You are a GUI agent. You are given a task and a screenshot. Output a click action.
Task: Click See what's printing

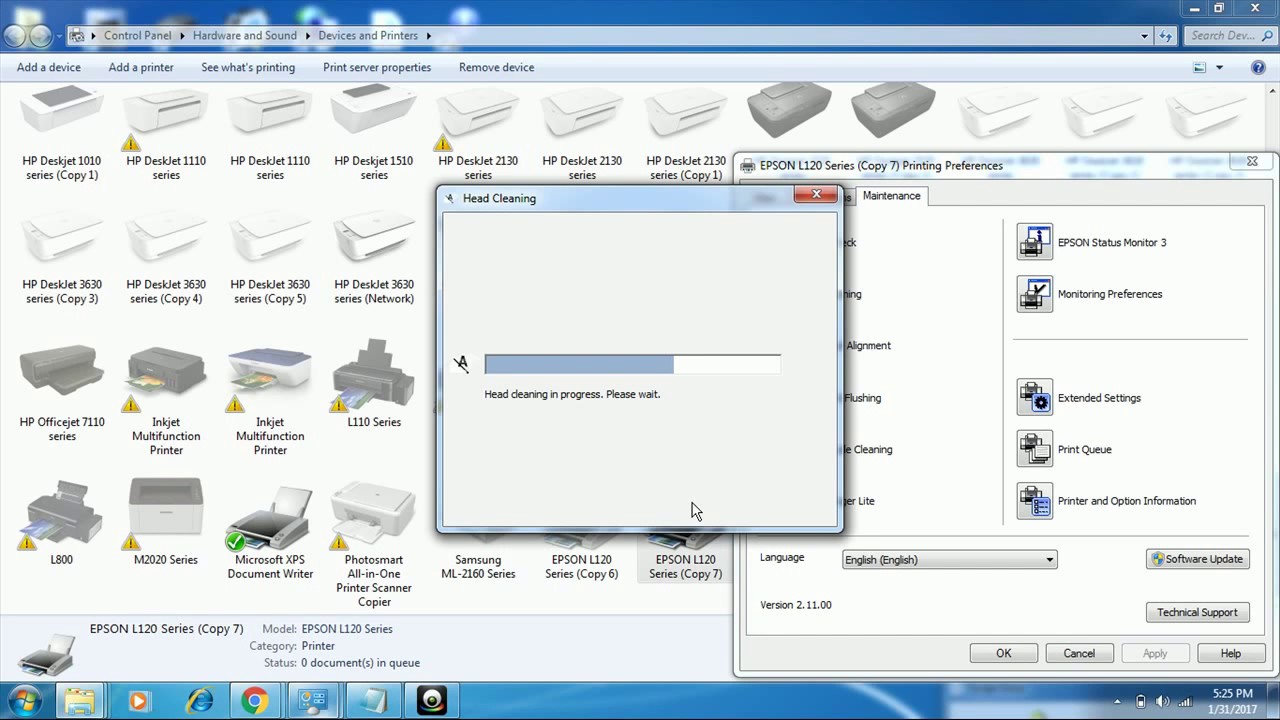point(248,67)
